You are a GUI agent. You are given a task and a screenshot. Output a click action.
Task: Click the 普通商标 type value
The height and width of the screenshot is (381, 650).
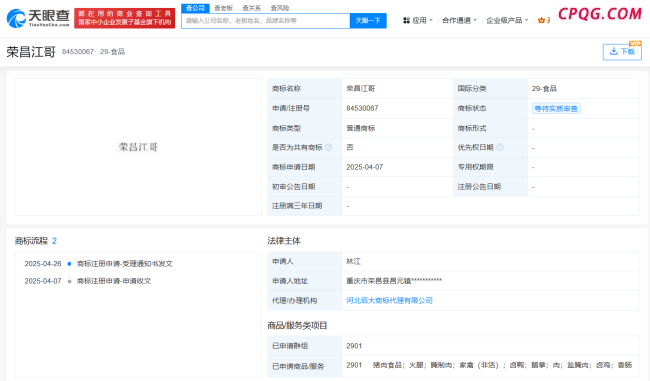point(361,128)
